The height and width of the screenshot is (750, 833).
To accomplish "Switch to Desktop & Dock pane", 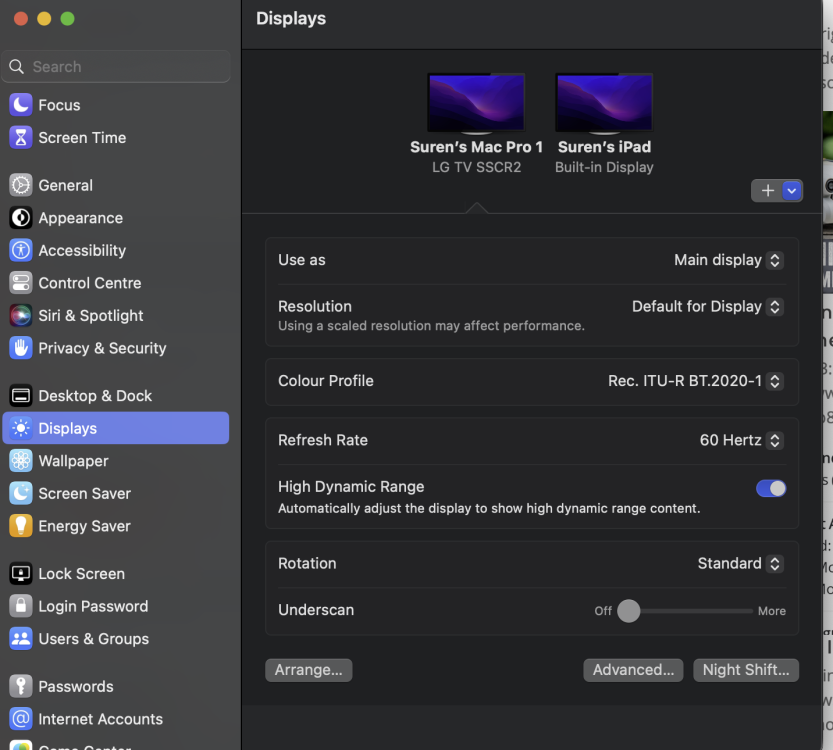I will [95, 396].
